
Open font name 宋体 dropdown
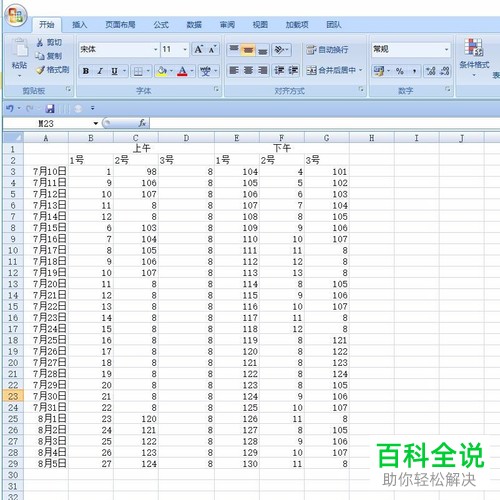click(x=155, y=50)
